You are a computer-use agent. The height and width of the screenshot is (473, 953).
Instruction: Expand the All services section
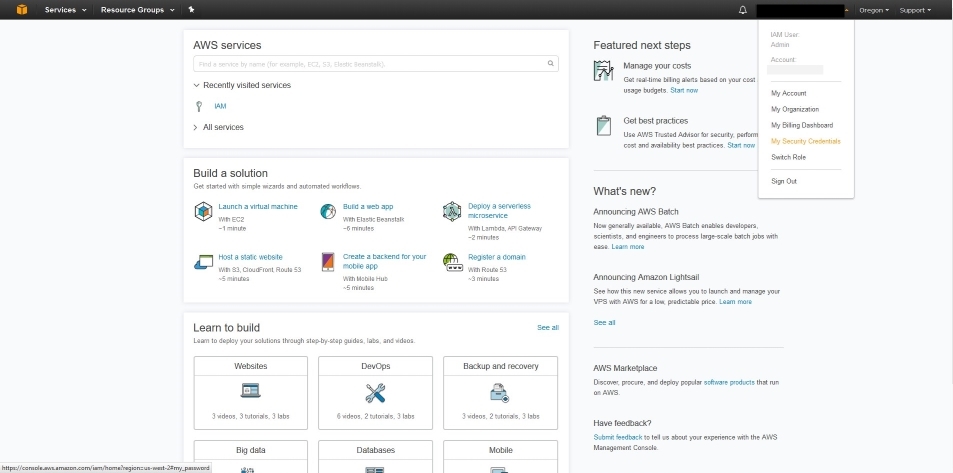[218, 127]
